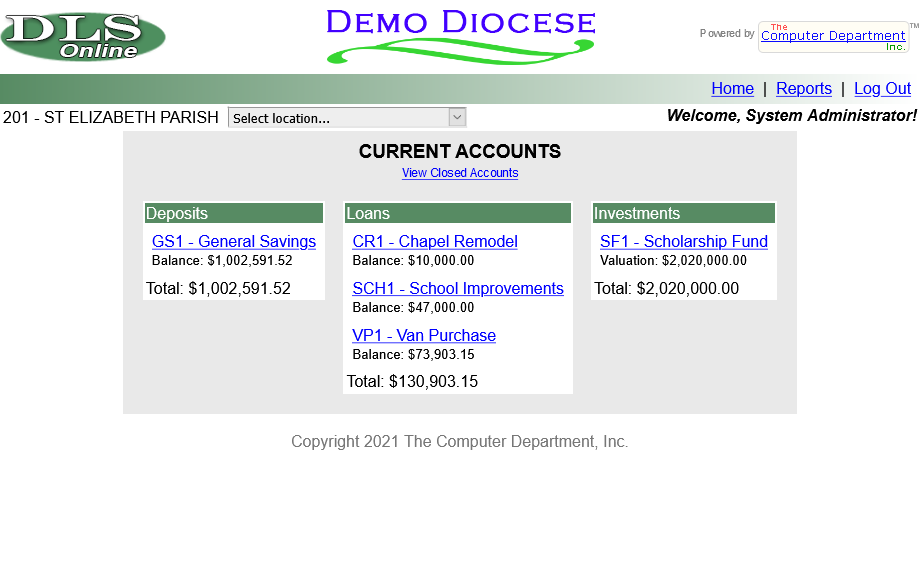Open GS1 - General Savings account
Viewport: 920px width, 562px height.
234,242
